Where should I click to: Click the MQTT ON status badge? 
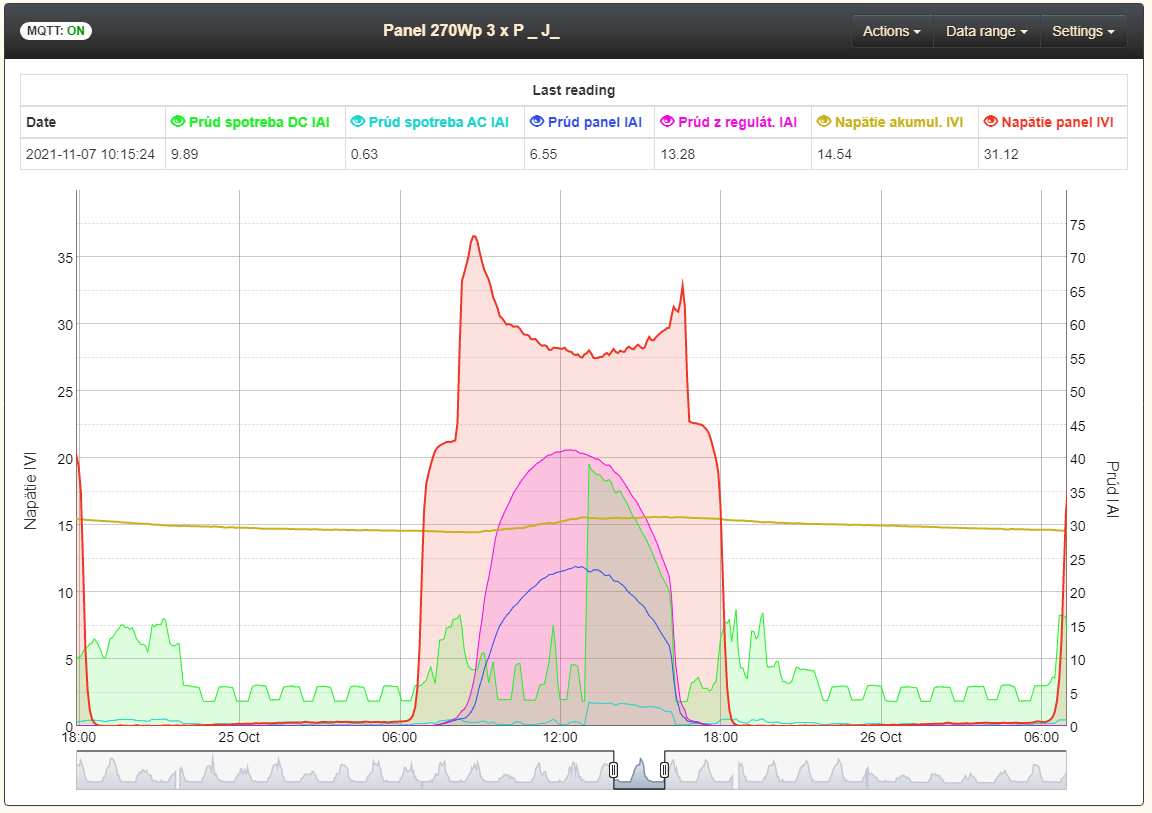click(x=56, y=31)
